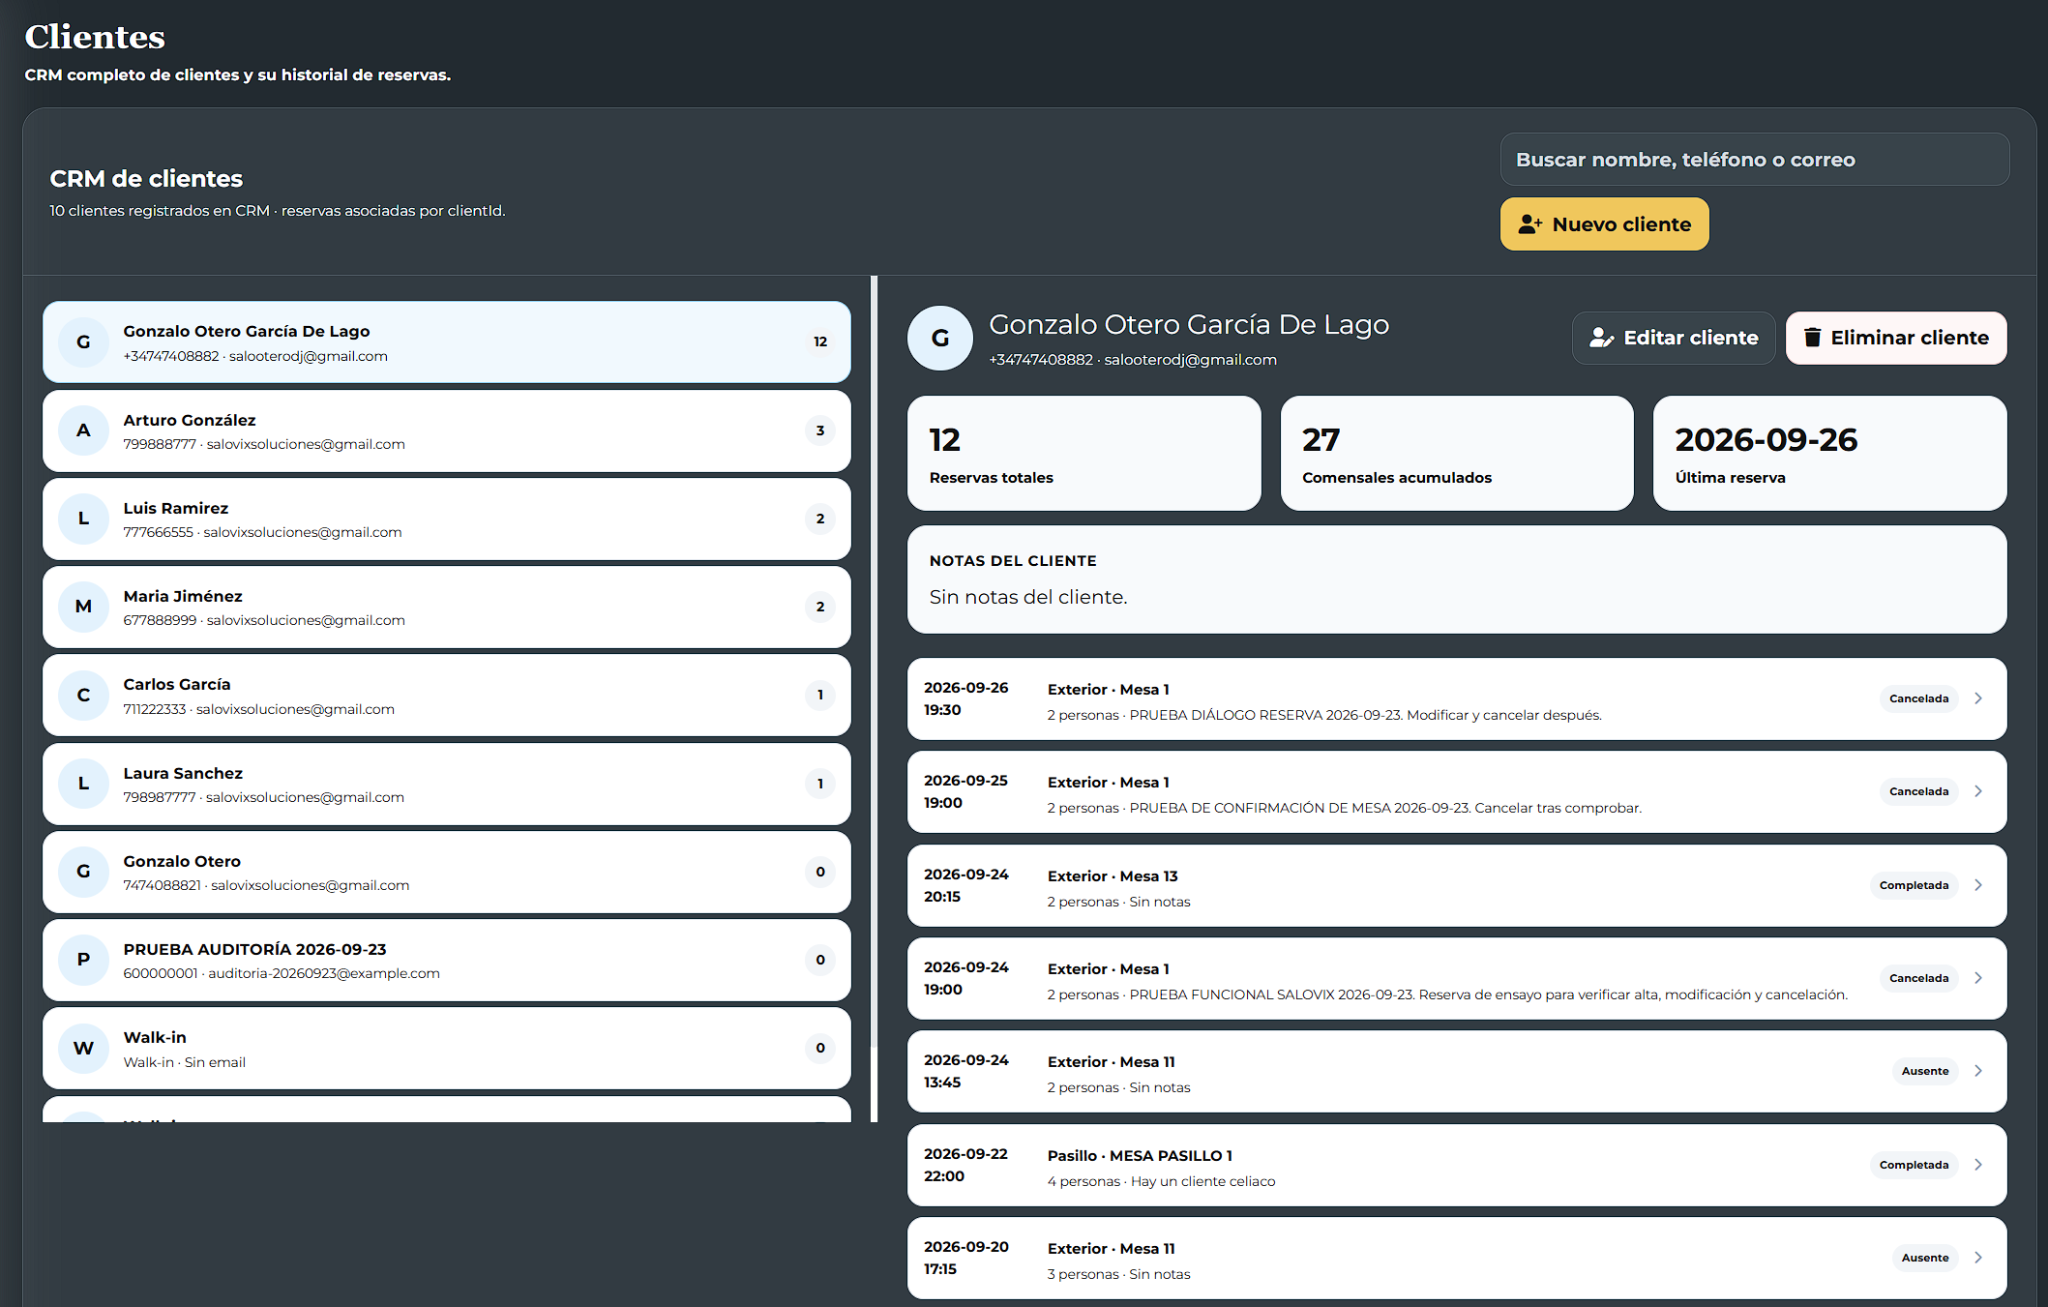2048x1307 pixels.
Task: Create a new client with Nuevo cliente
Action: coord(1604,224)
